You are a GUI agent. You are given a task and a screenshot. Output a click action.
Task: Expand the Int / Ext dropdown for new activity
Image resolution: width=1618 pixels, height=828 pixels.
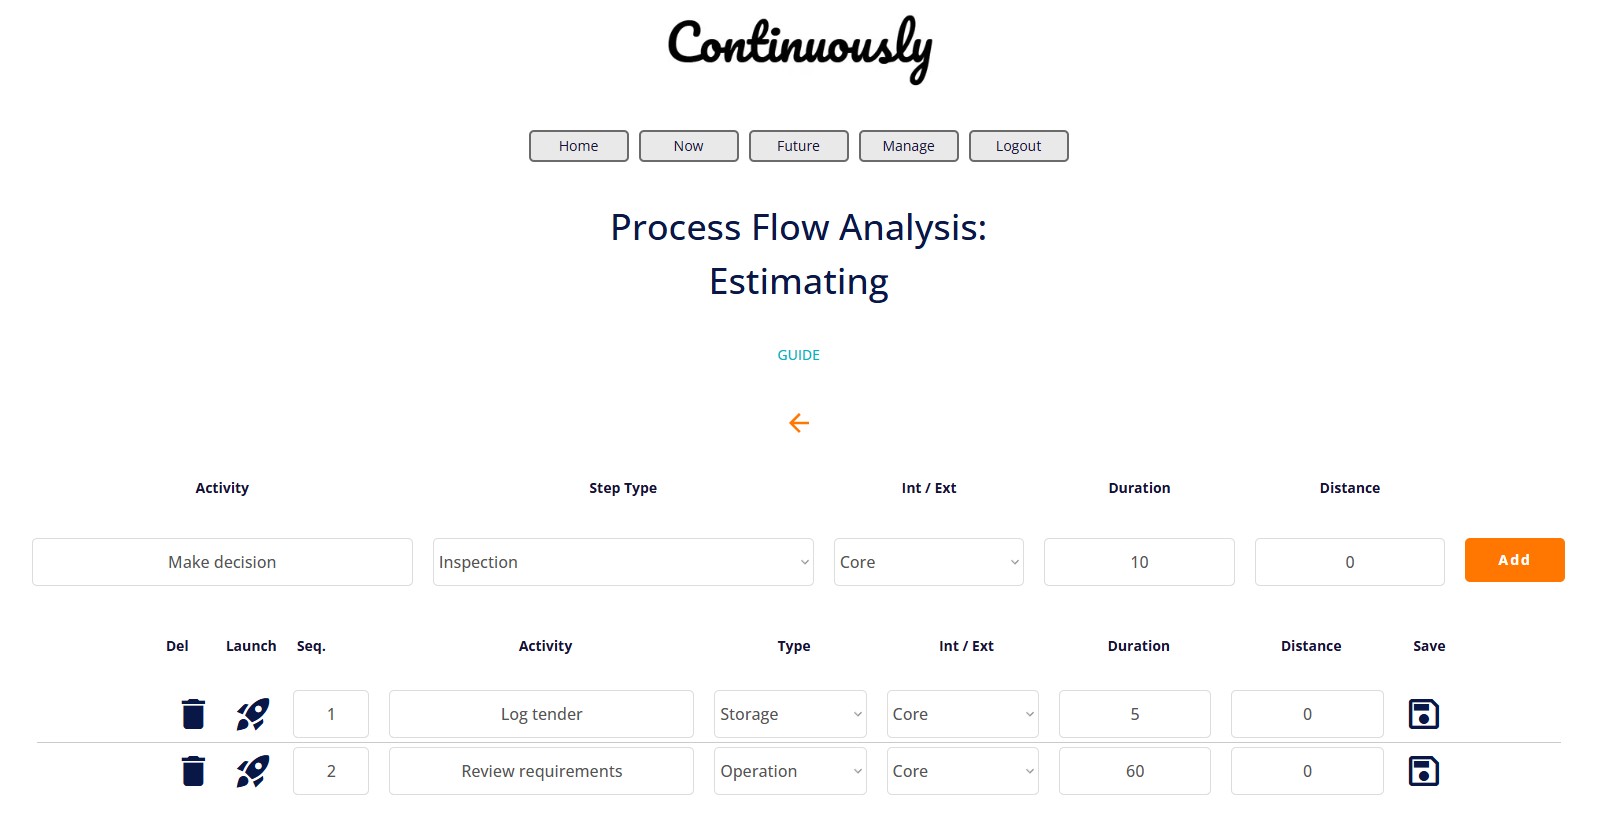point(928,562)
